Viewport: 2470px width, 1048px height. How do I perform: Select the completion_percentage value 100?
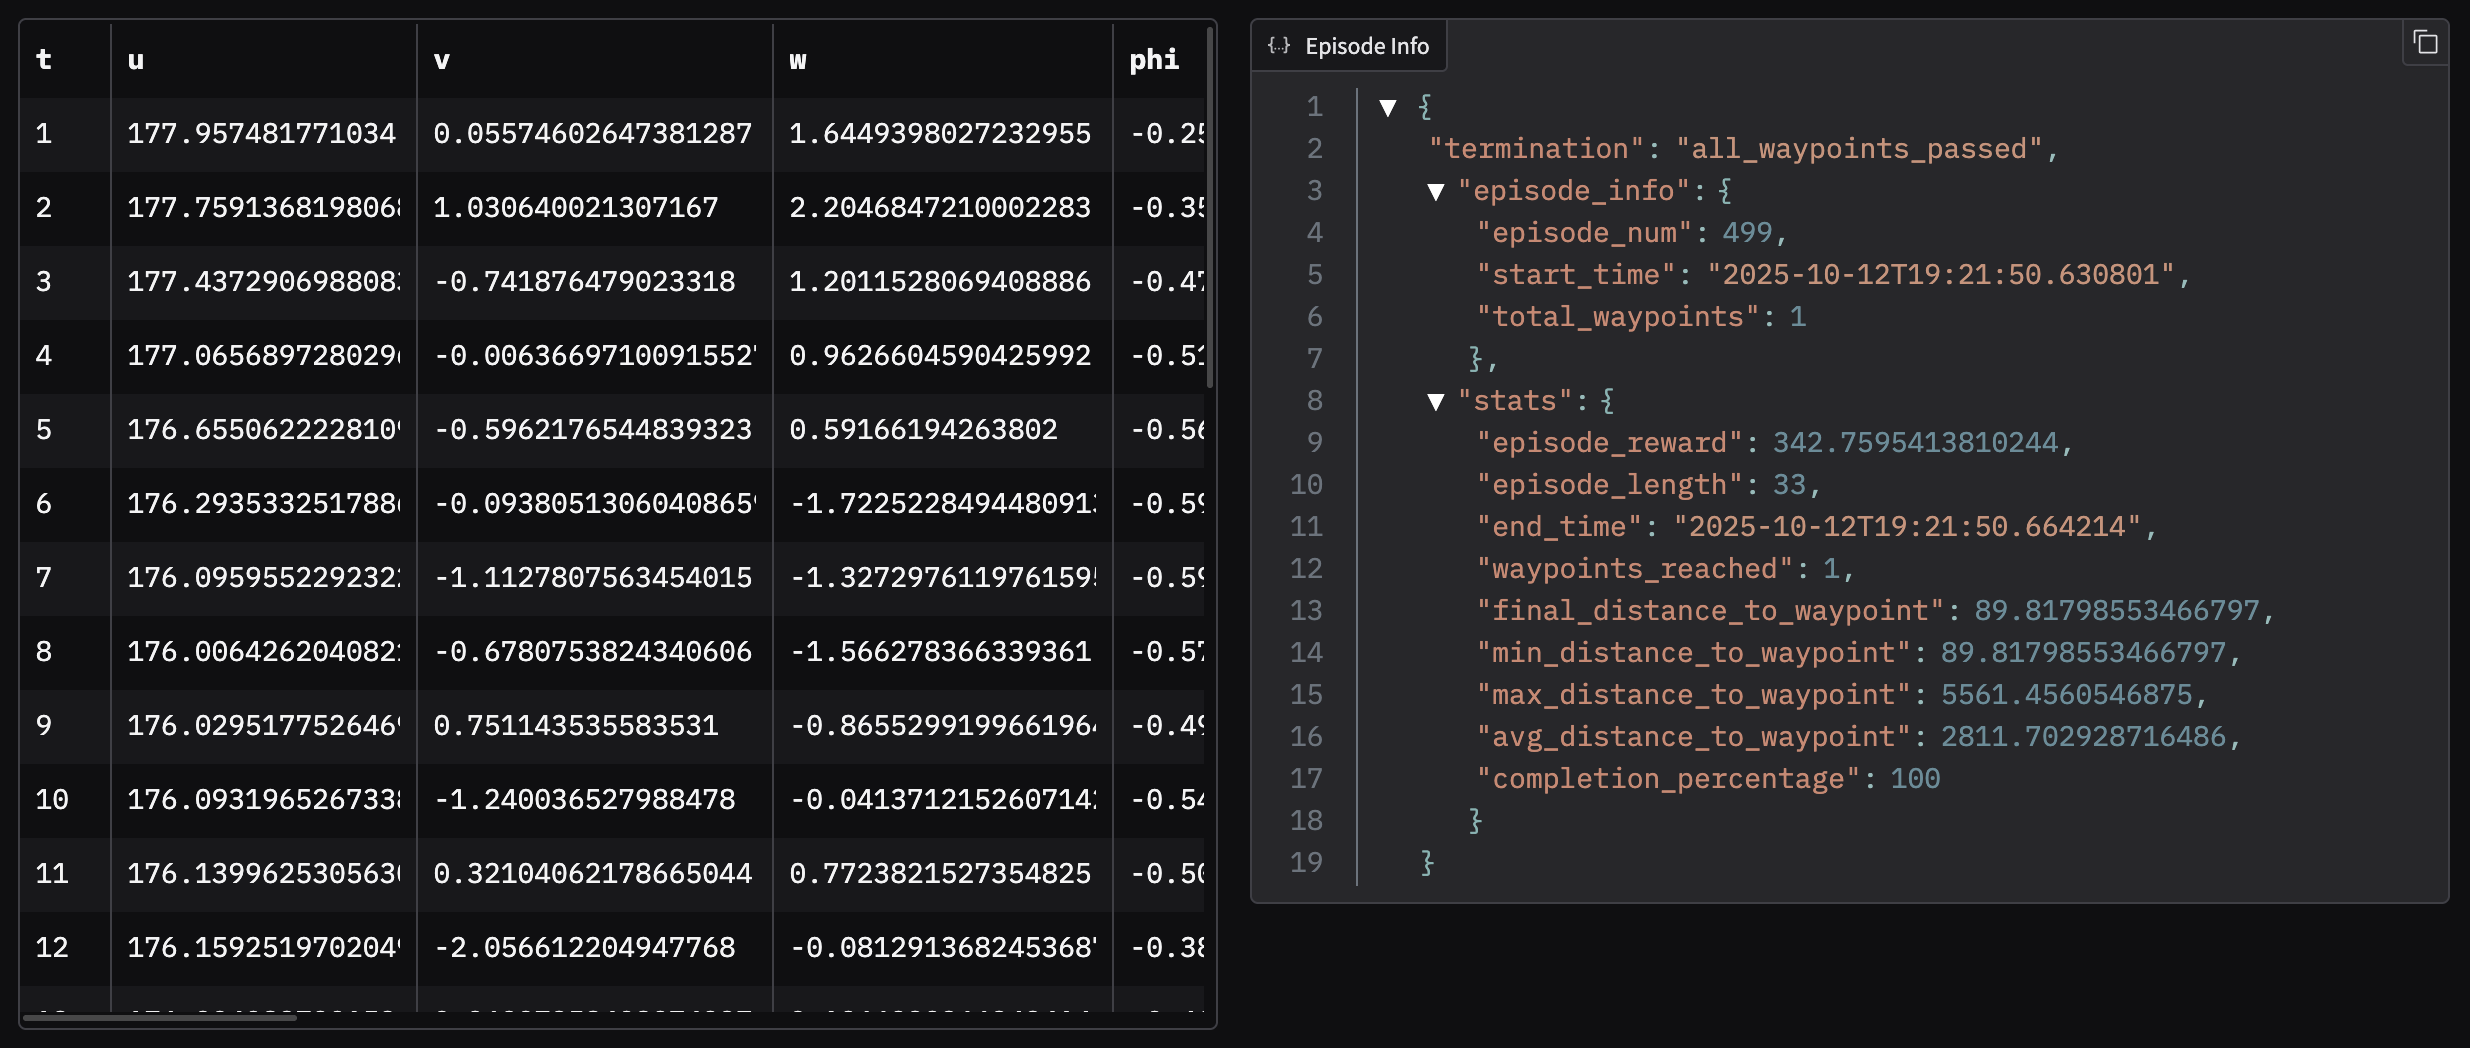coord(1916,777)
